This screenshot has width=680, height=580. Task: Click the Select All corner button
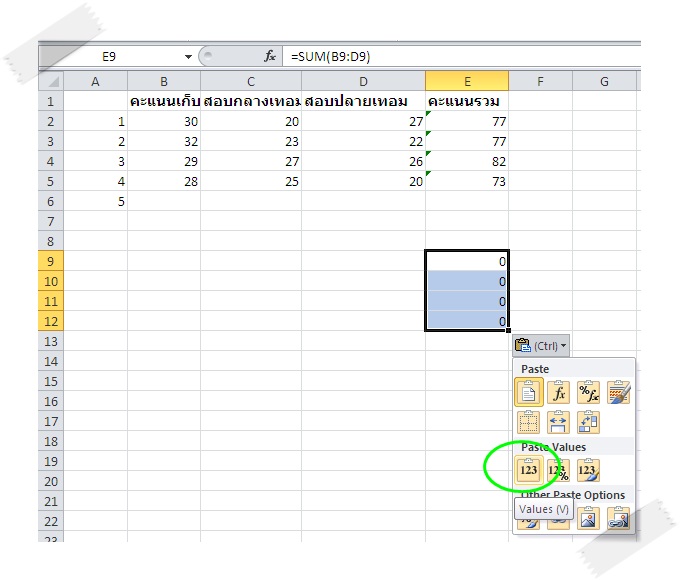point(51,81)
